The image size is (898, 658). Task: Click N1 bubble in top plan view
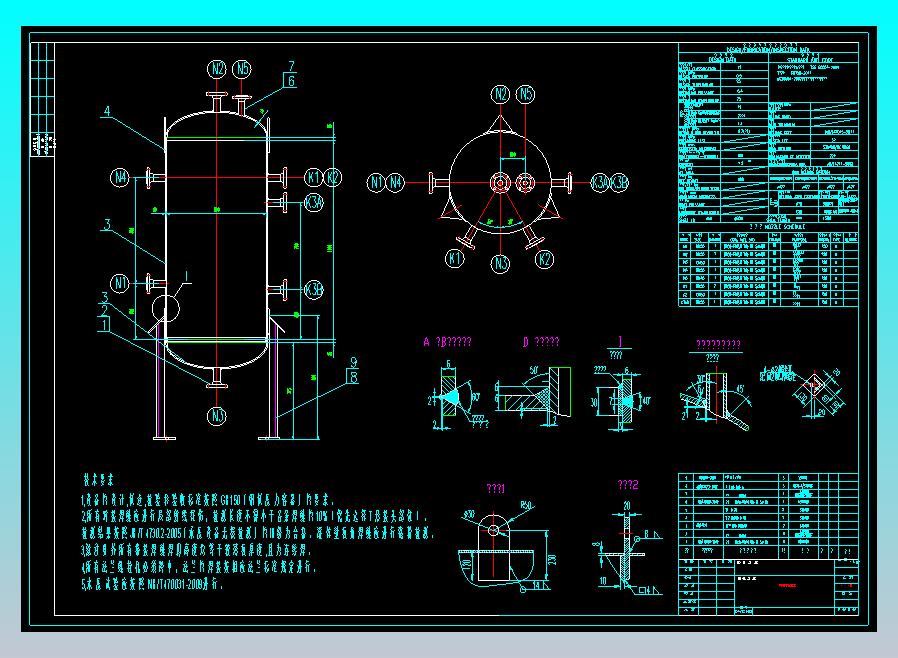376,183
